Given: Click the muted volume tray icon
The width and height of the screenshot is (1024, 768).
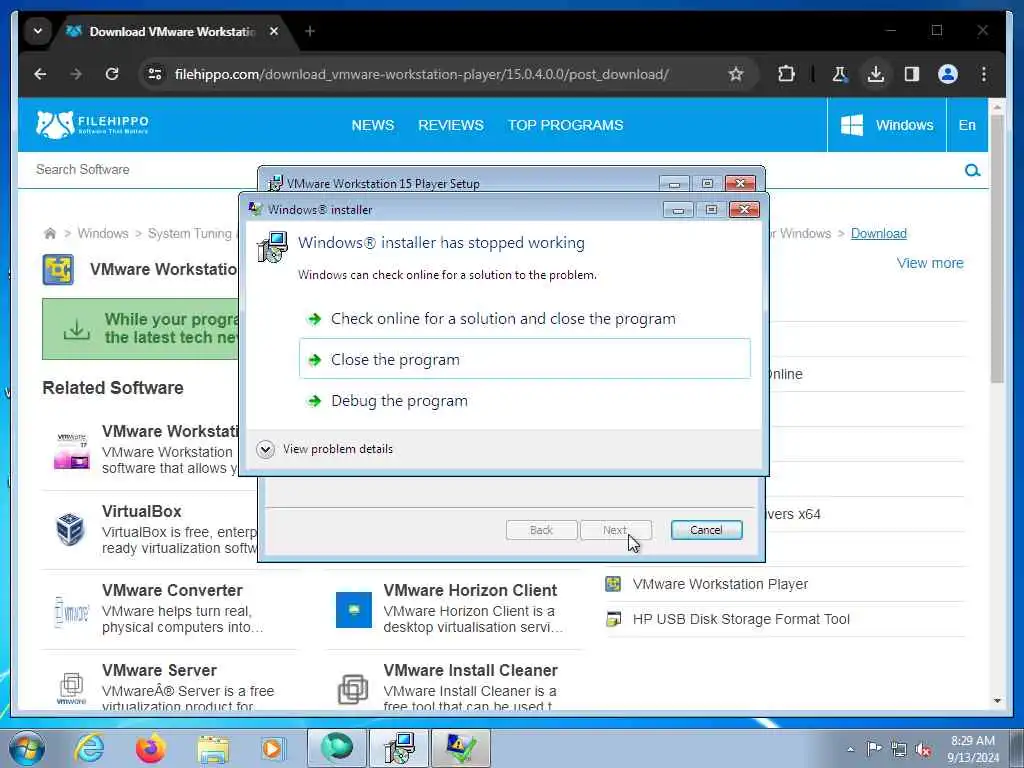Looking at the screenshot, I should coord(923,750).
